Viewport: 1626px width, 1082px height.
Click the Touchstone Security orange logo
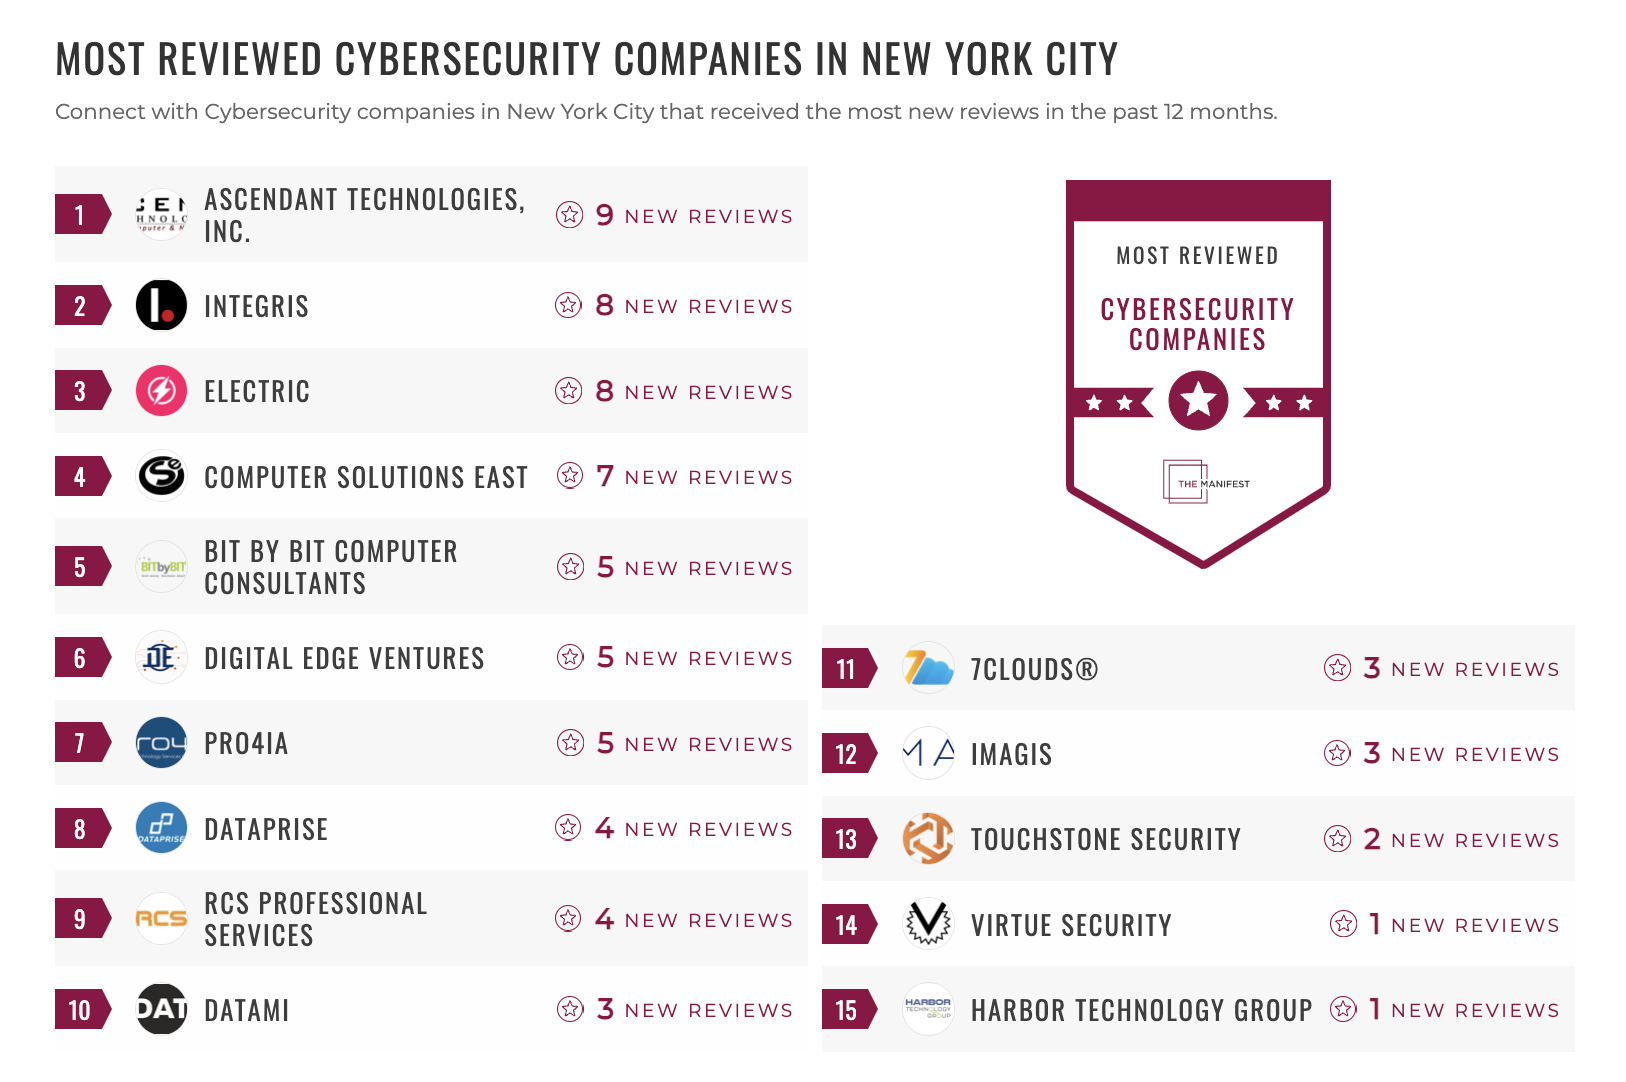tap(928, 839)
